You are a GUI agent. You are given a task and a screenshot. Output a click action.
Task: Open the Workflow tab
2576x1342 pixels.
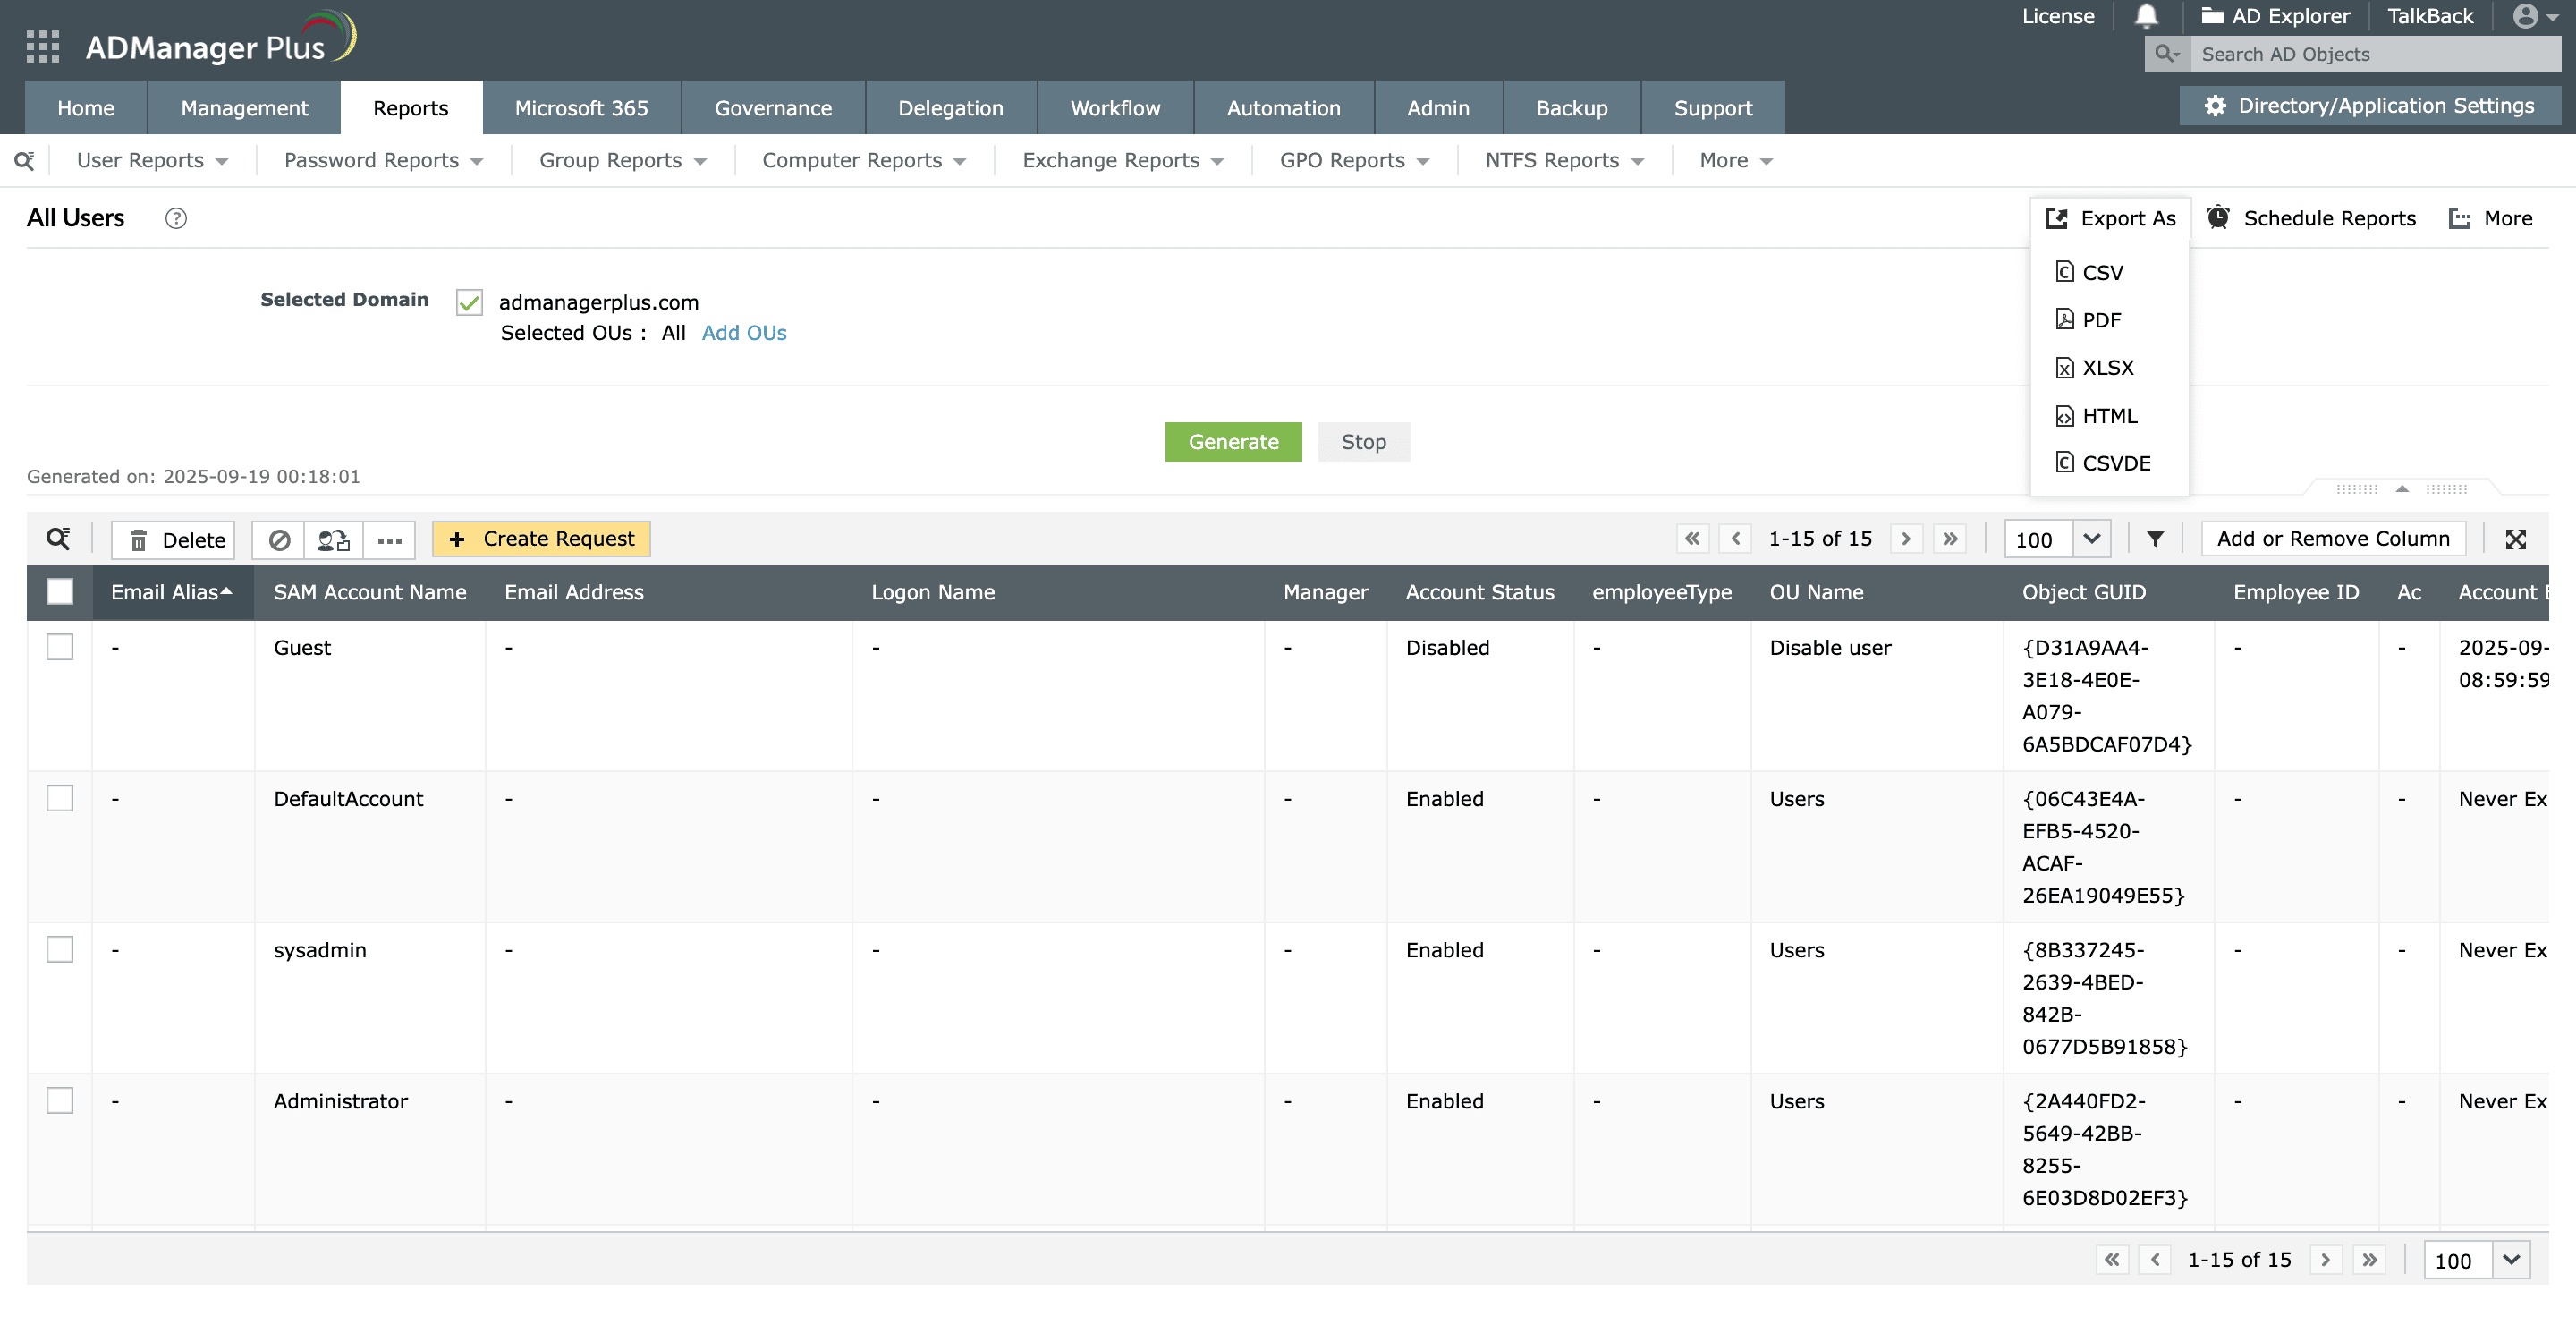(1114, 107)
